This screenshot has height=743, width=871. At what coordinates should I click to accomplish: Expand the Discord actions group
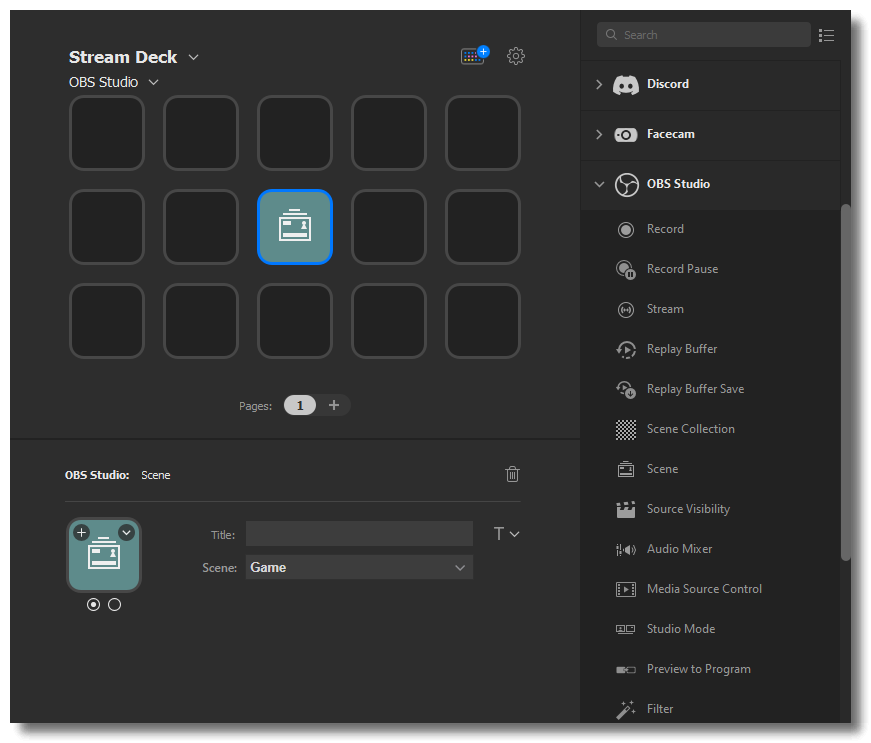(598, 84)
